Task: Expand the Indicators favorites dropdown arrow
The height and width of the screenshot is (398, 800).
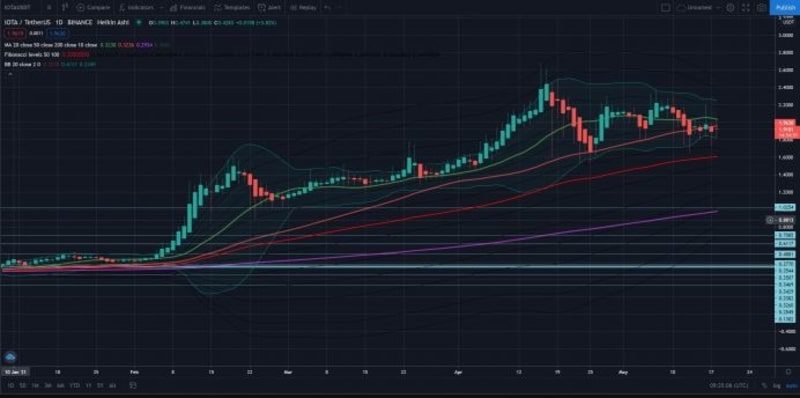Action: point(161,8)
